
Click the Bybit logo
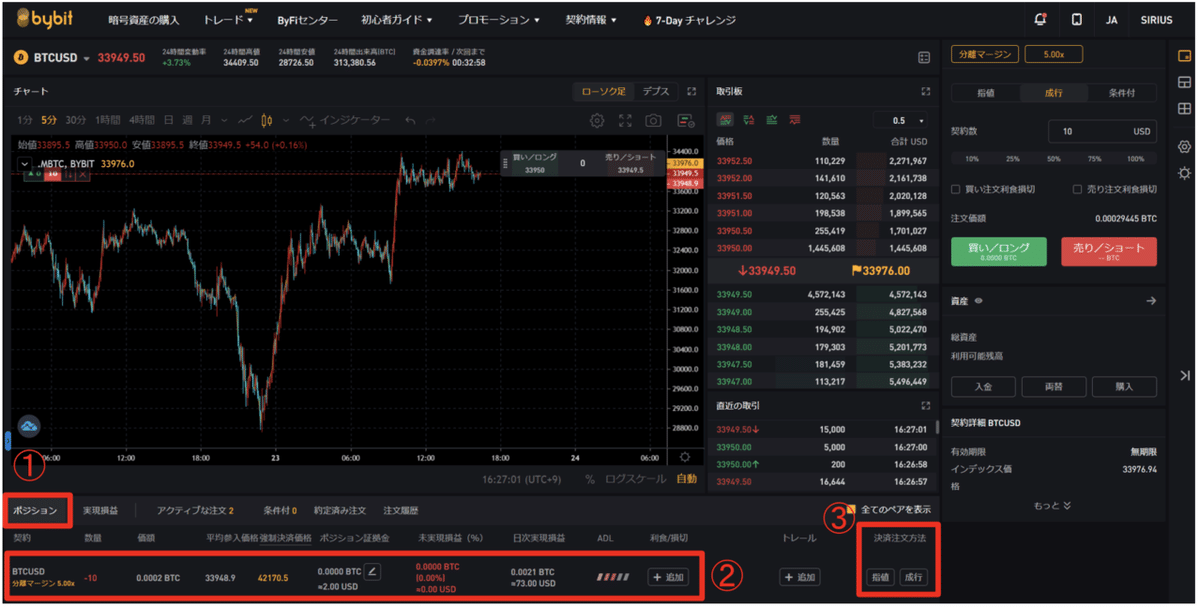45,19
